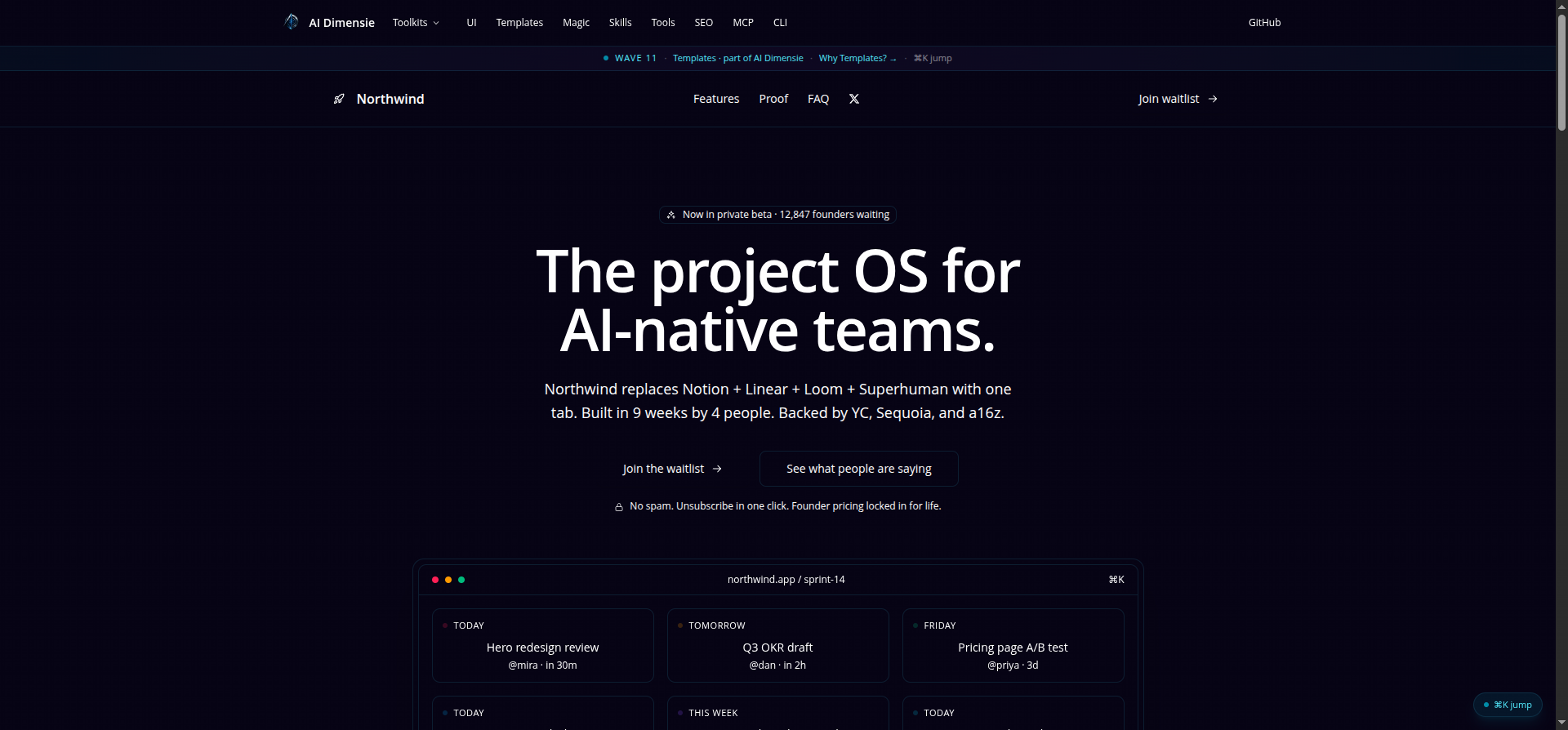The image size is (1568, 730).
Task: Open the FAQ section link
Action: click(x=818, y=99)
